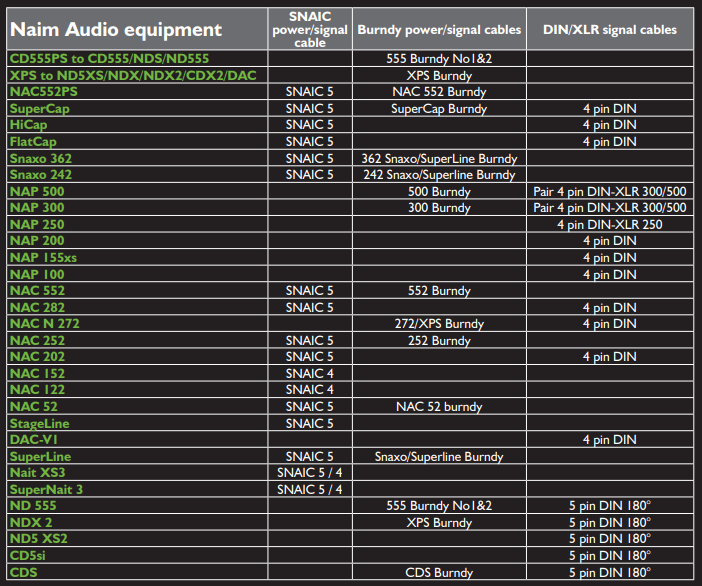Image resolution: width=702 pixels, height=586 pixels.
Task: Select the "DIN/XLR signal cables" column header
Action: click(x=610, y=30)
